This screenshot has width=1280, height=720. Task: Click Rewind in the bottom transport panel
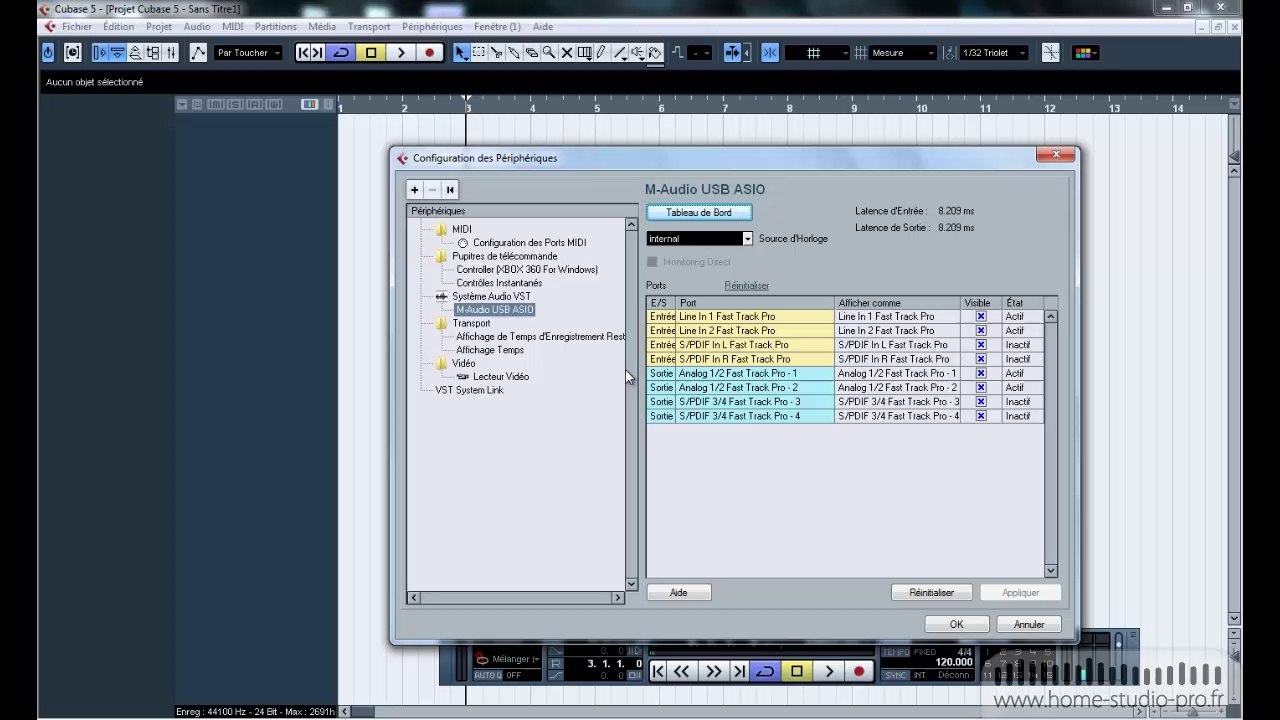[682, 672]
